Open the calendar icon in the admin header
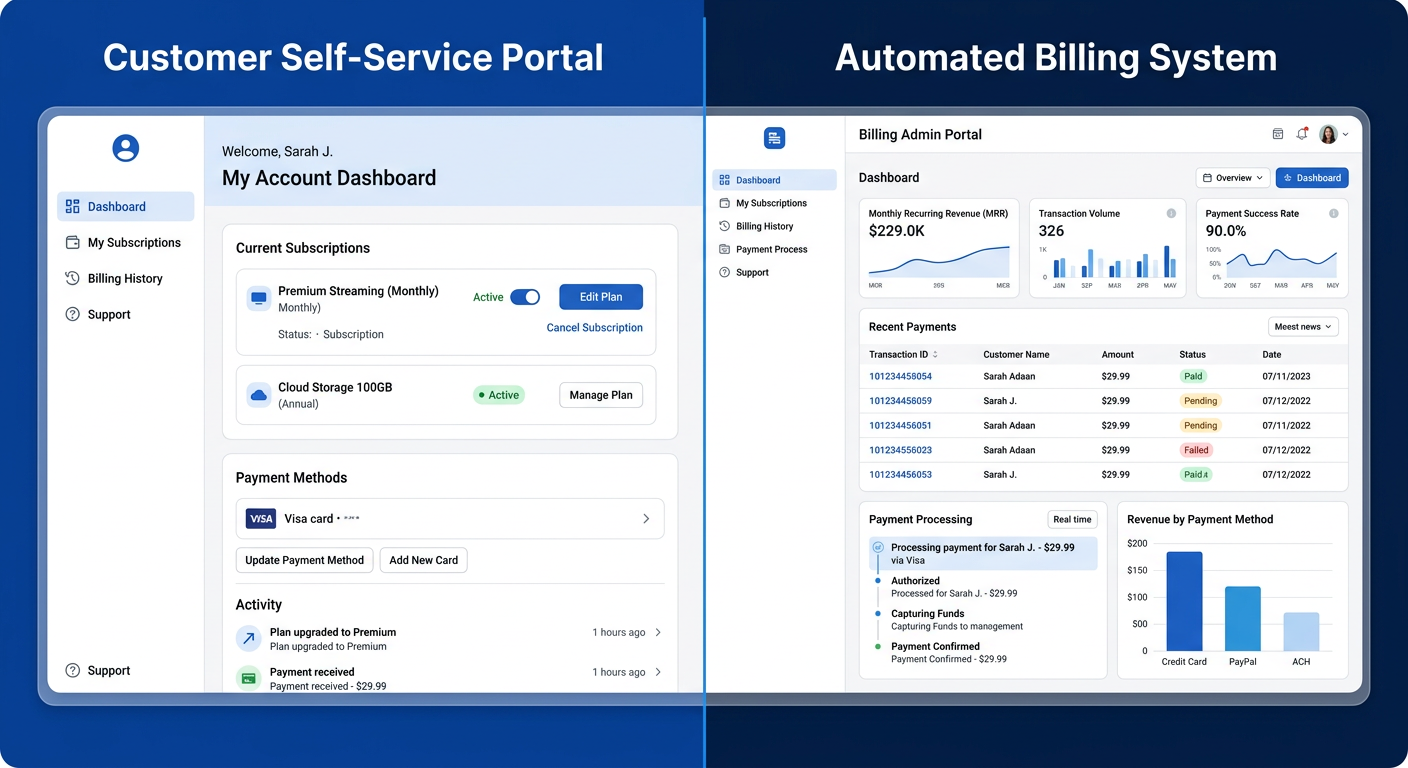 click(1277, 133)
